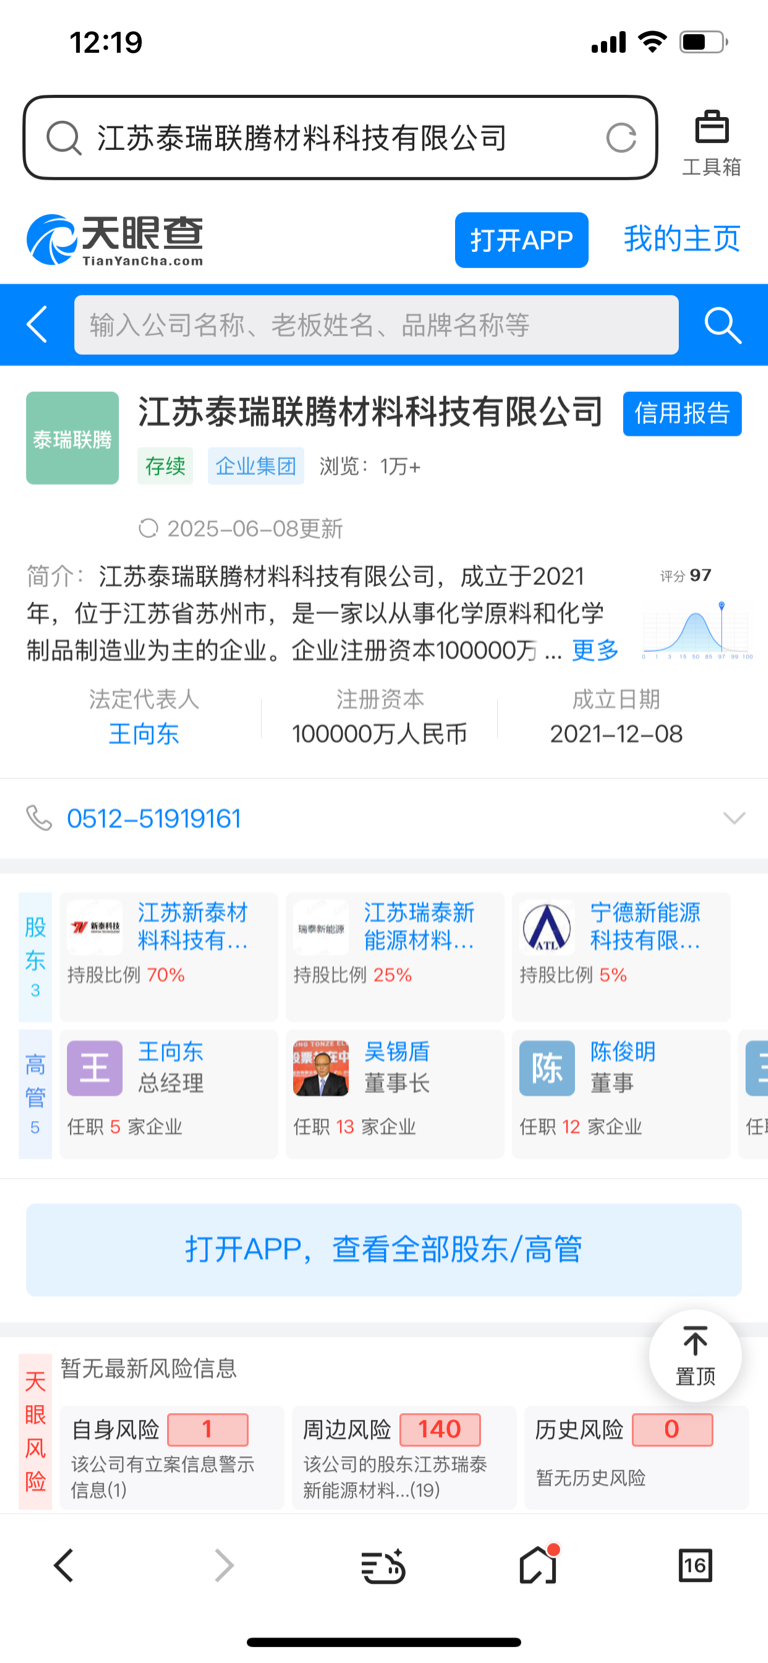Screen dimensions: 768x1663
Task: Tap the white search magnifier icon
Action: coord(723,325)
